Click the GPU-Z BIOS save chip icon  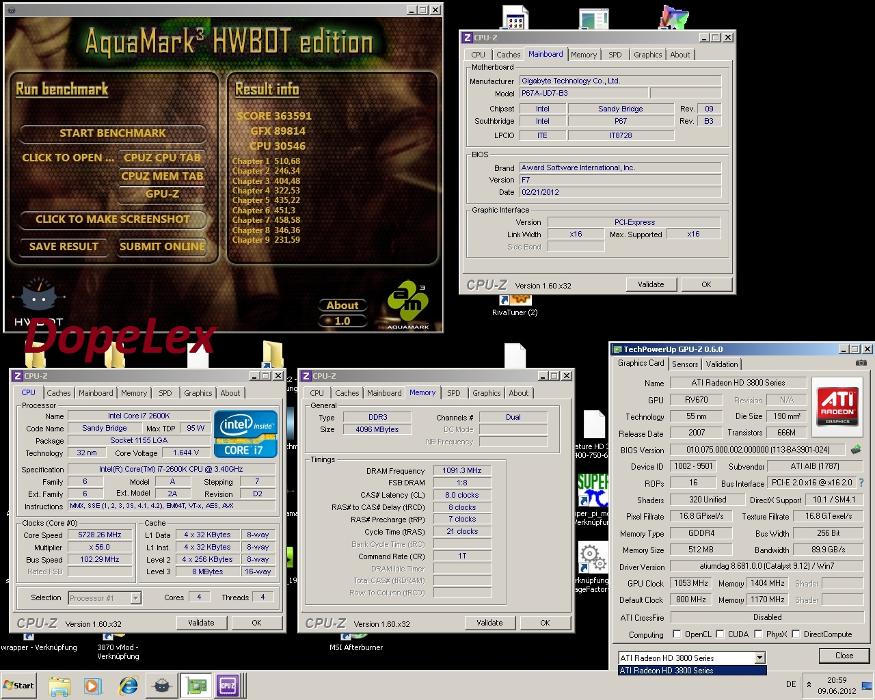[855, 449]
